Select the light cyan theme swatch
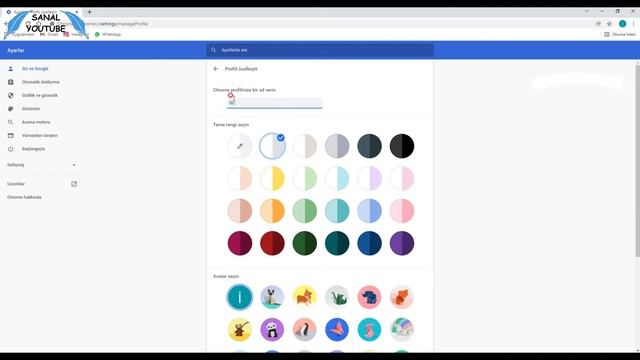640x360 pixels. [x=337, y=178]
